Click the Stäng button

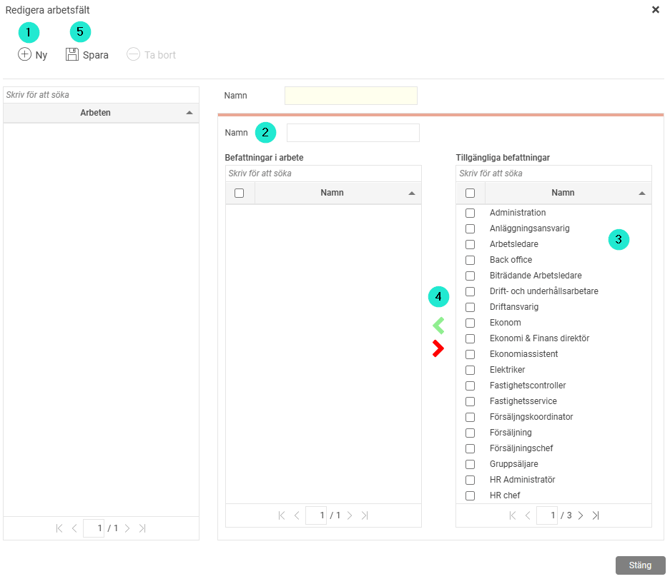[640, 565]
